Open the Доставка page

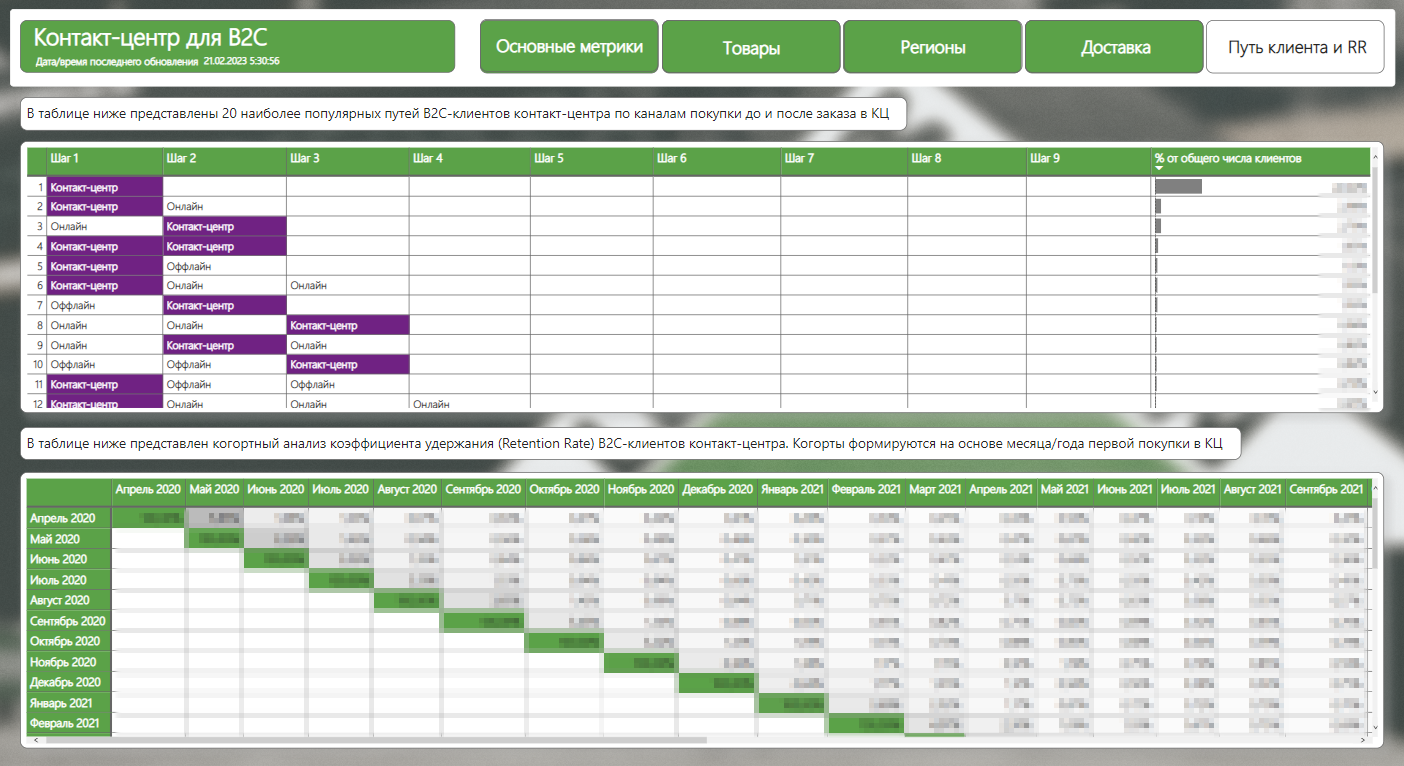(1114, 47)
